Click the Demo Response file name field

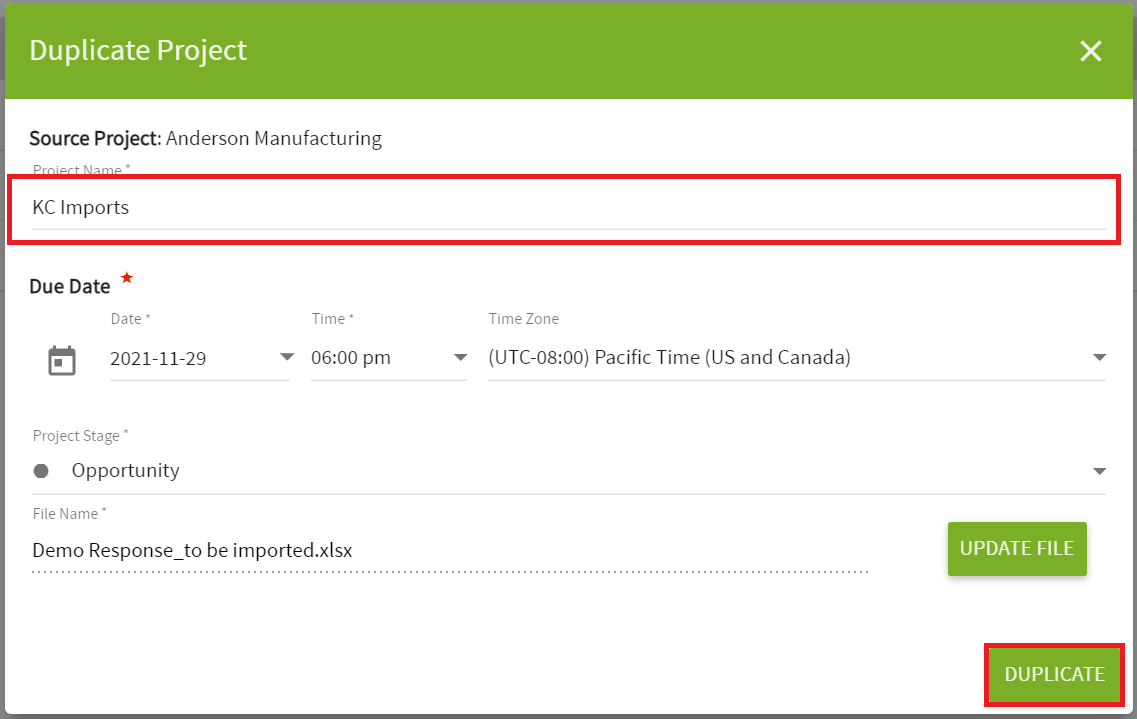[x=450, y=551]
